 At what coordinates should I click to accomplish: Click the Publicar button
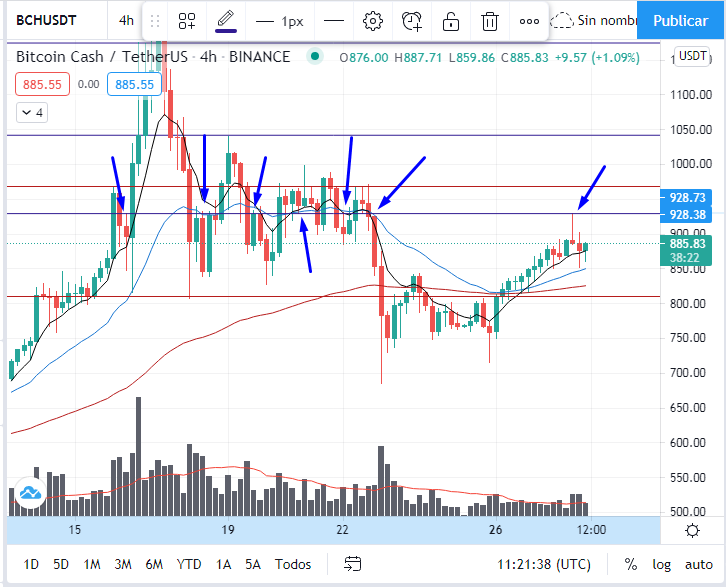[x=681, y=21]
